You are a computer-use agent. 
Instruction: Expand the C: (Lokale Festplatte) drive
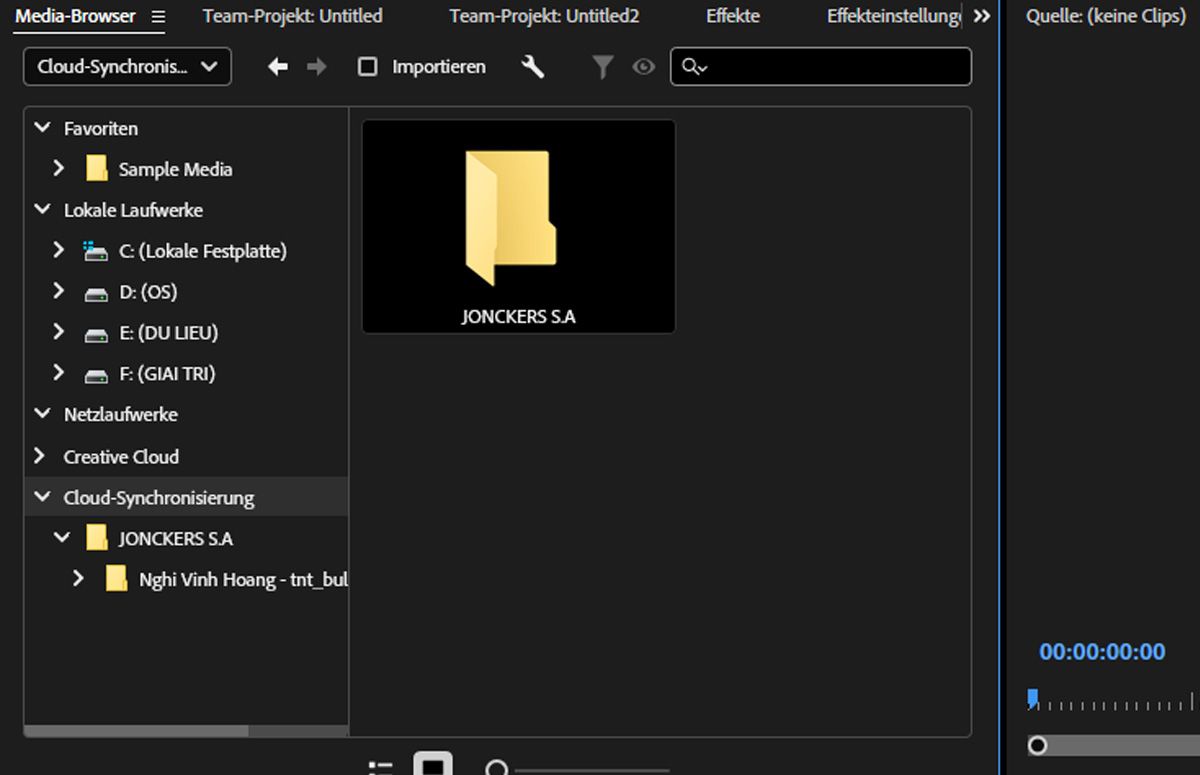(x=59, y=250)
